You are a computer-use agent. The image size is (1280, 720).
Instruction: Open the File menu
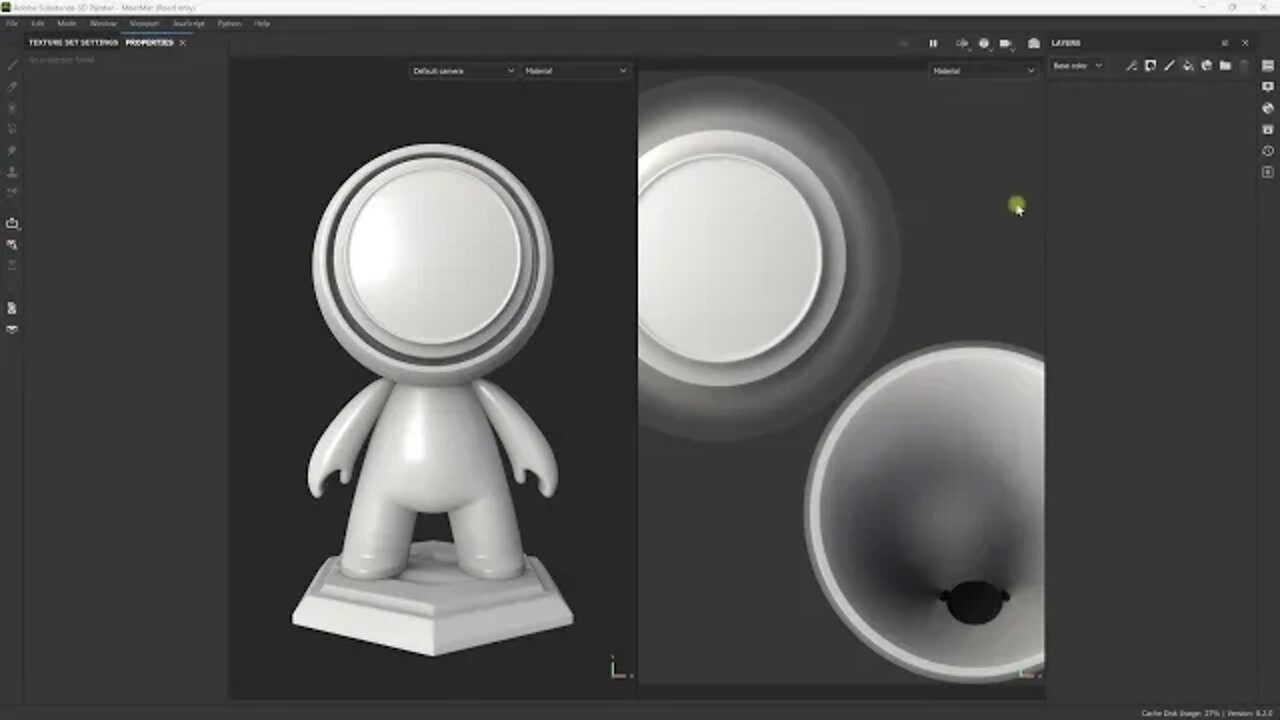coord(12,23)
